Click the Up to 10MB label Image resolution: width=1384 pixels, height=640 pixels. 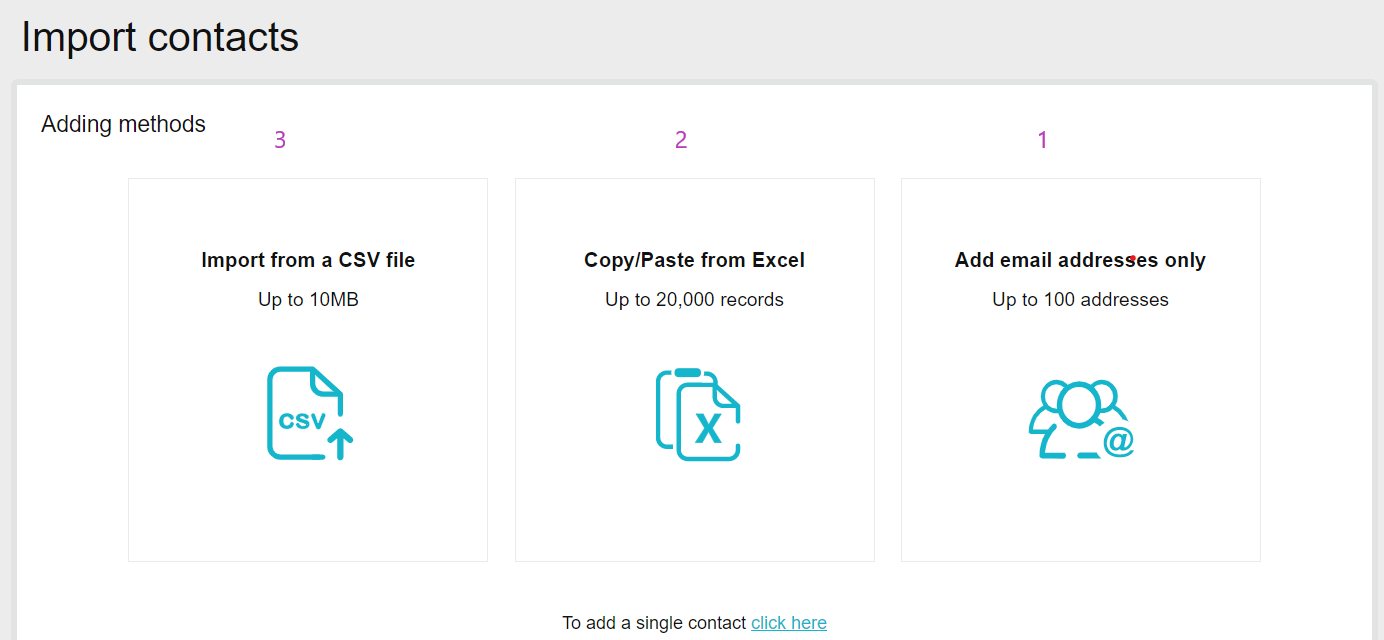307,299
